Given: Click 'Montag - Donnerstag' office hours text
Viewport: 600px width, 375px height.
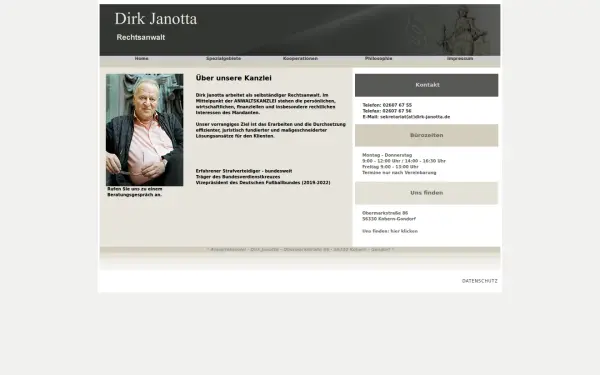Looking at the screenshot, I should click(387, 155).
